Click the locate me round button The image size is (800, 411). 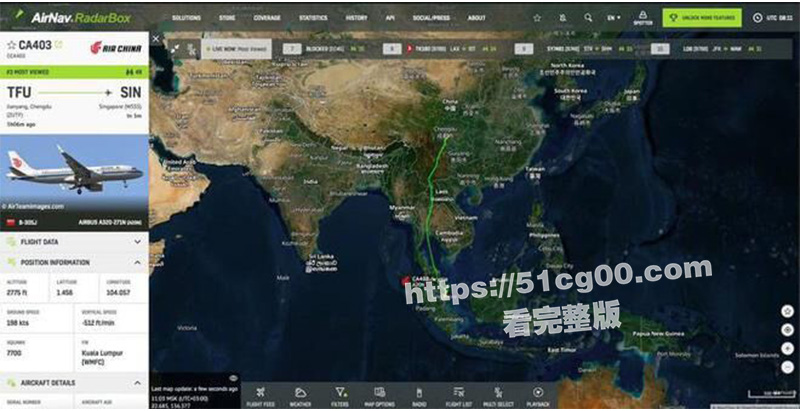pos(787,329)
